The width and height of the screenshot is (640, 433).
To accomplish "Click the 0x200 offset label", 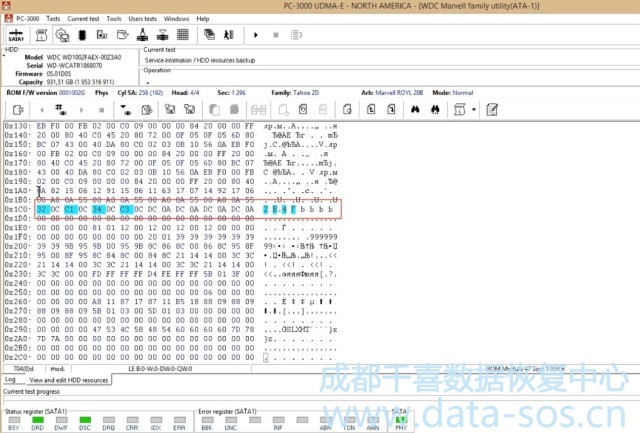I will [x=18, y=246].
